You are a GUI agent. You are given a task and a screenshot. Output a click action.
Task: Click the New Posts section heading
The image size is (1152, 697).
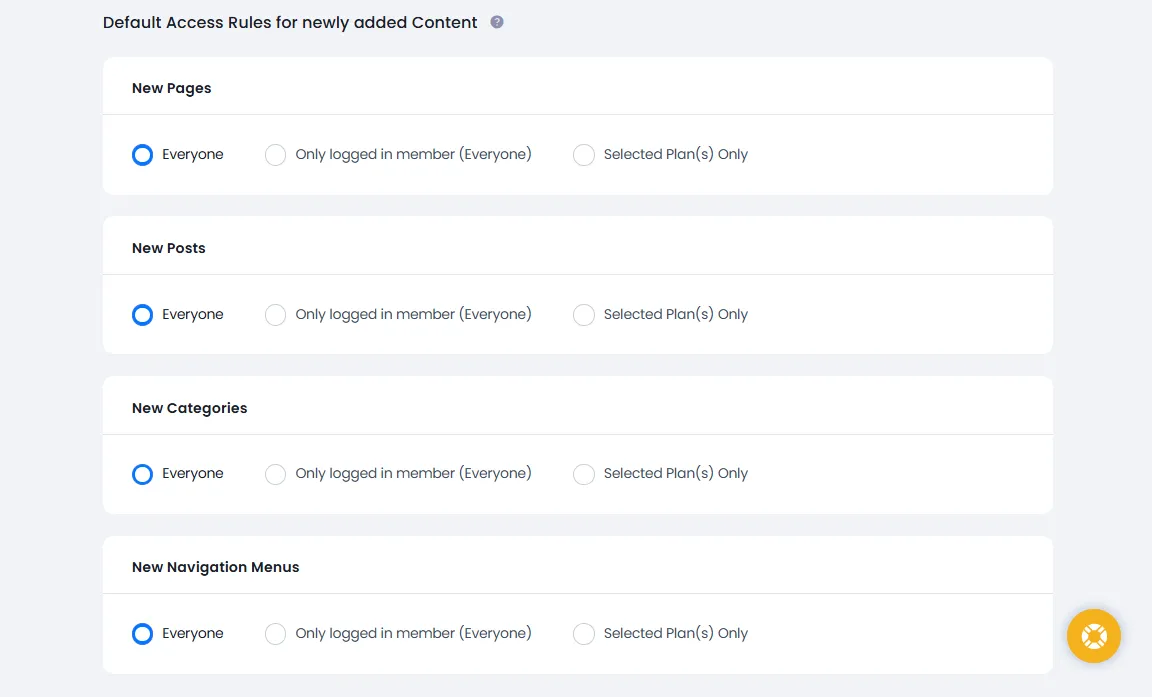point(169,248)
